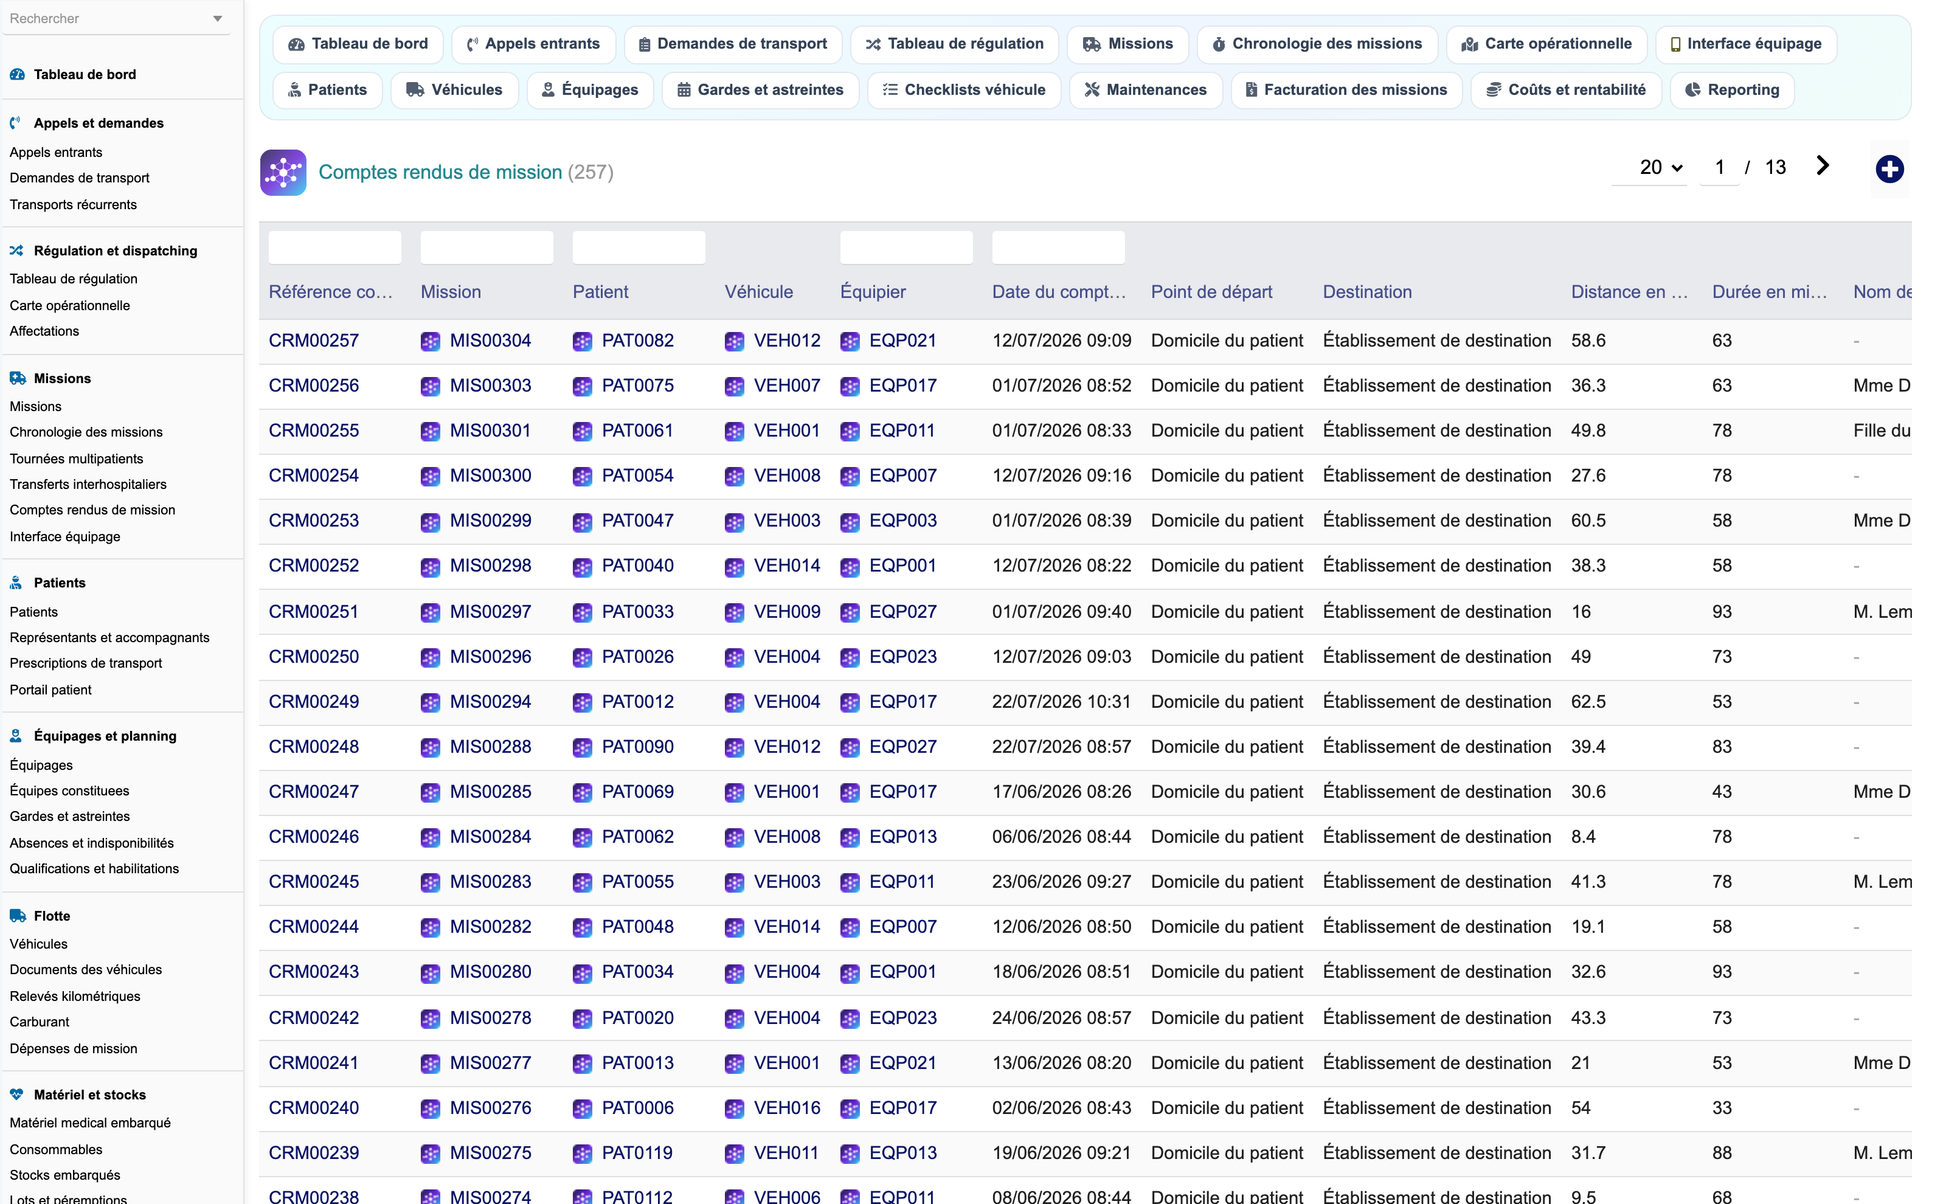Image resolution: width=1946 pixels, height=1204 pixels.
Task: Click the Tableau de bord sidebar icon
Action: pyautogui.click(x=17, y=74)
